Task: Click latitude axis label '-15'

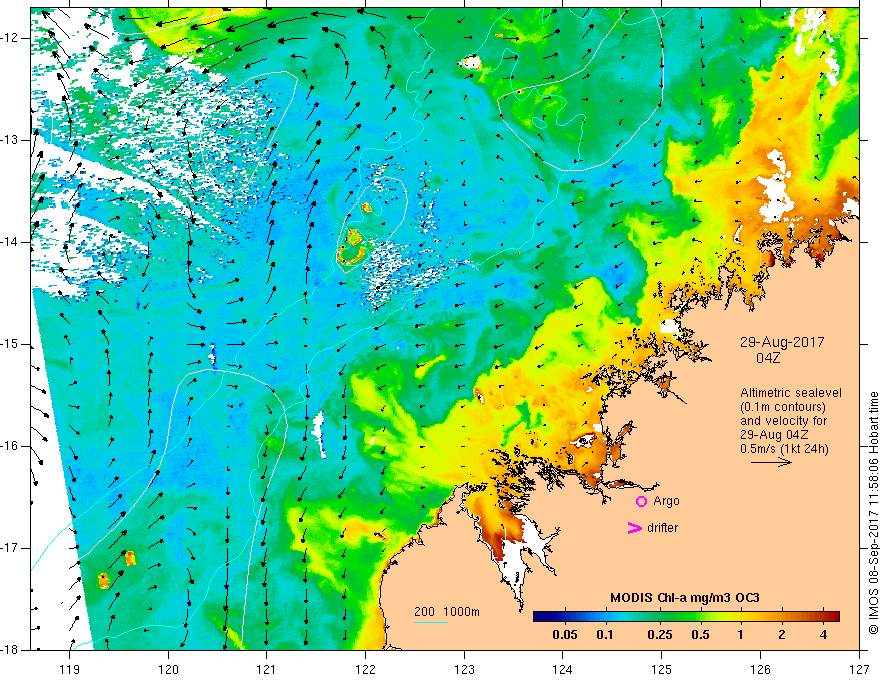Action: click(11, 344)
